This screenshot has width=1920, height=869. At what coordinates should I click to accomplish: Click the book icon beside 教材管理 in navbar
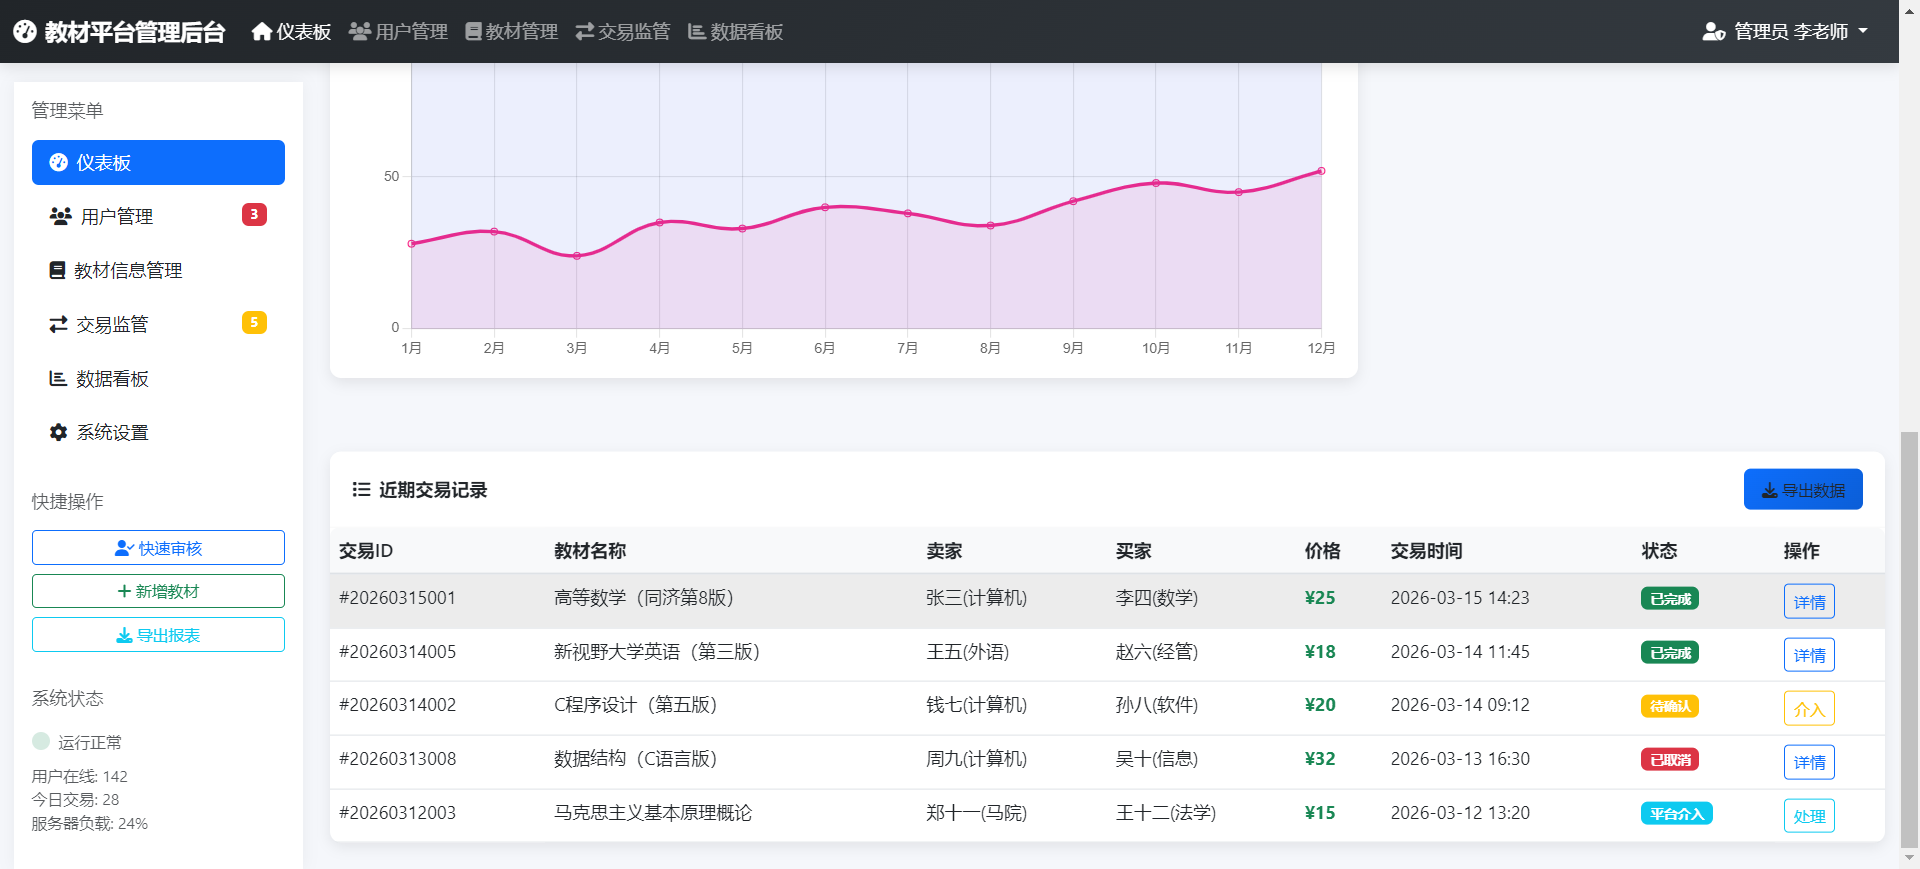[473, 32]
